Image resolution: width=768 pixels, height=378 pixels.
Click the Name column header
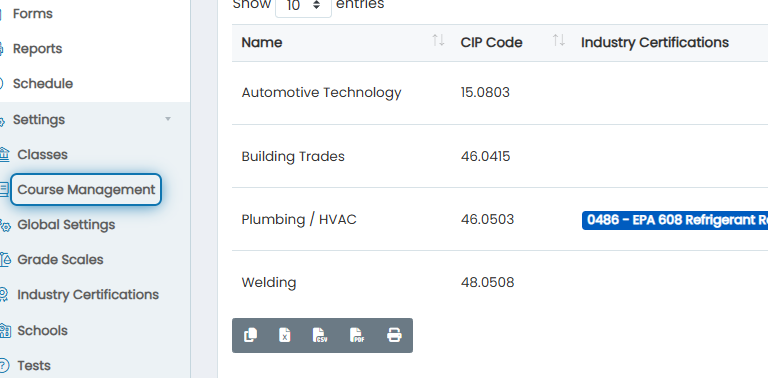[x=262, y=43]
